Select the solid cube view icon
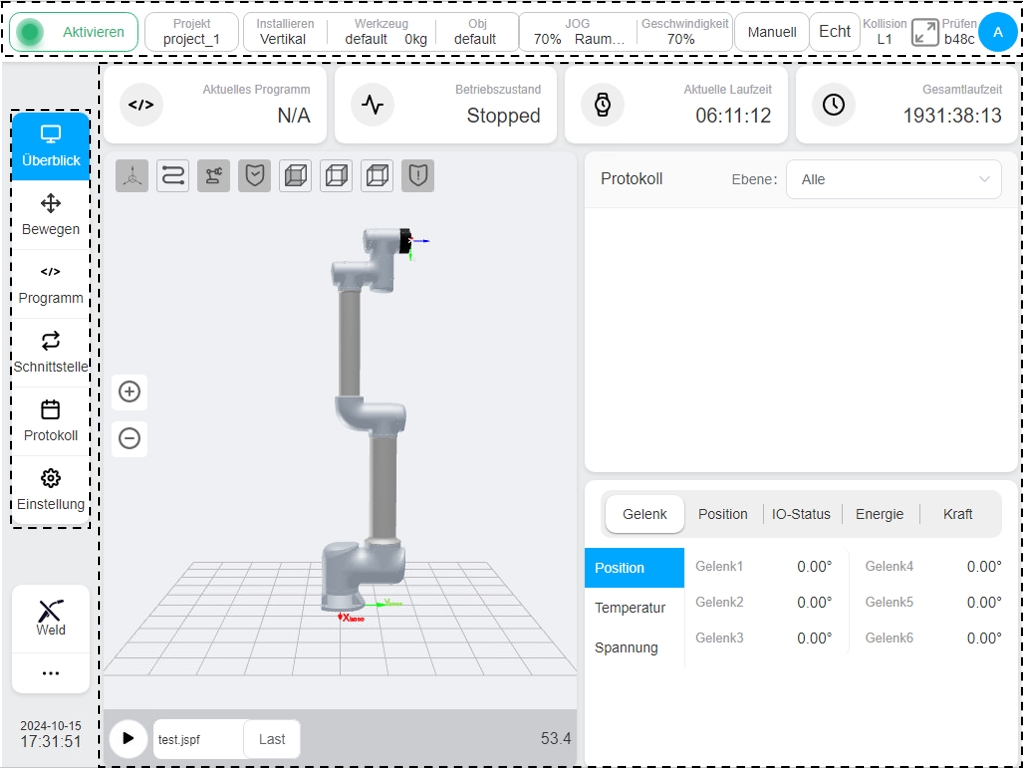Screen dimensions: 1023x768 tap(296, 176)
